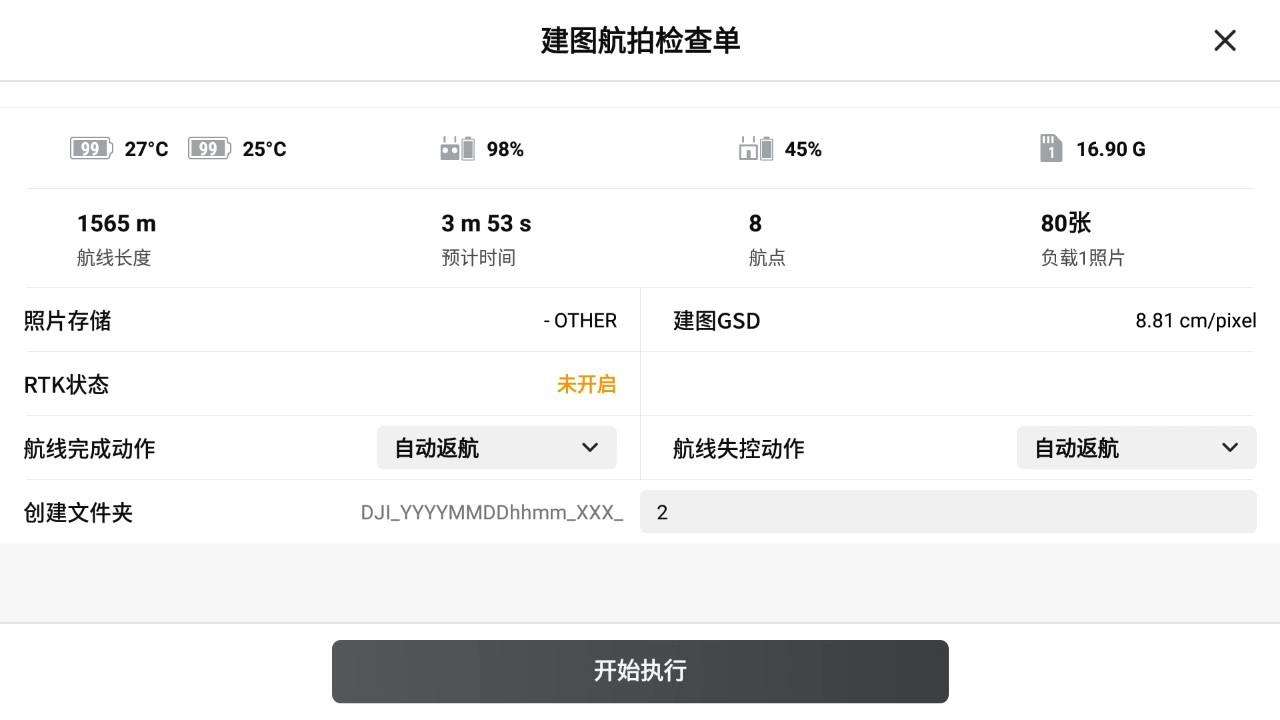1280x720 pixels.
Task: Open the 航线完成动作 dropdown
Action: pyautogui.click(x=497, y=448)
